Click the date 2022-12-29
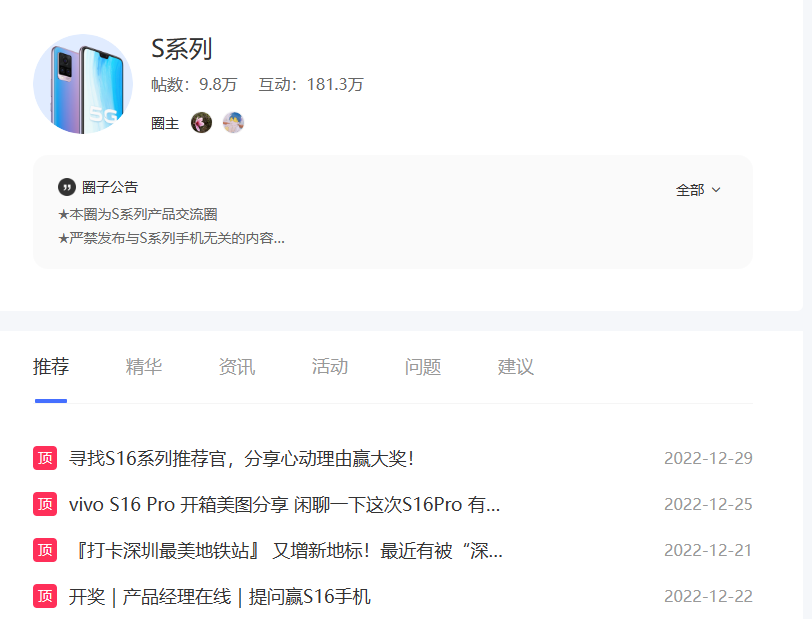The image size is (812, 619). pyautogui.click(x=708, y=458)
